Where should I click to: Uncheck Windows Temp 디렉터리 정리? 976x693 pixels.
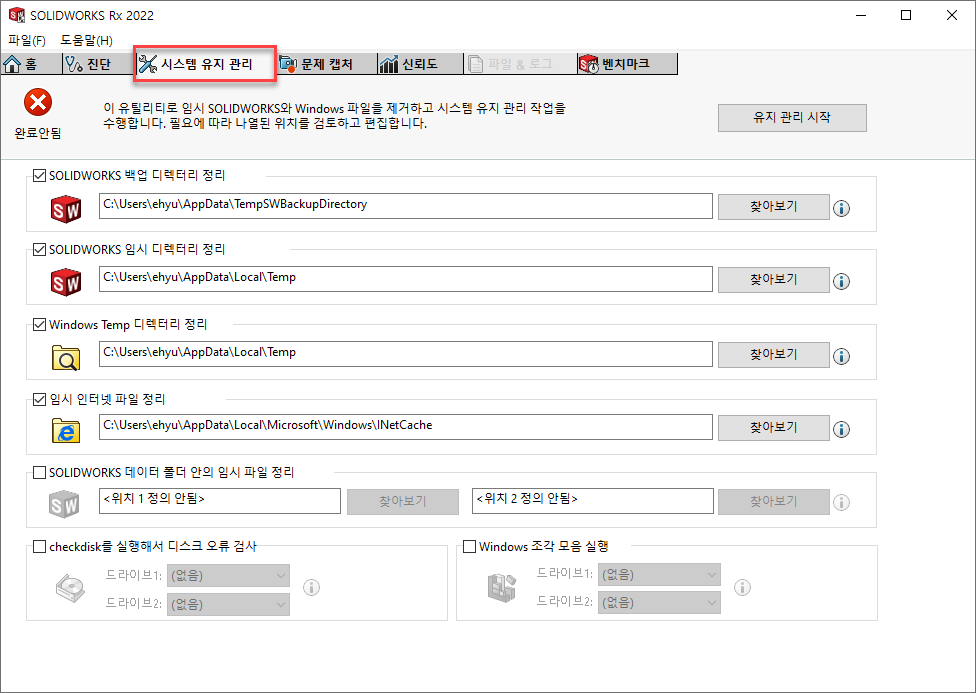point(39,324)
